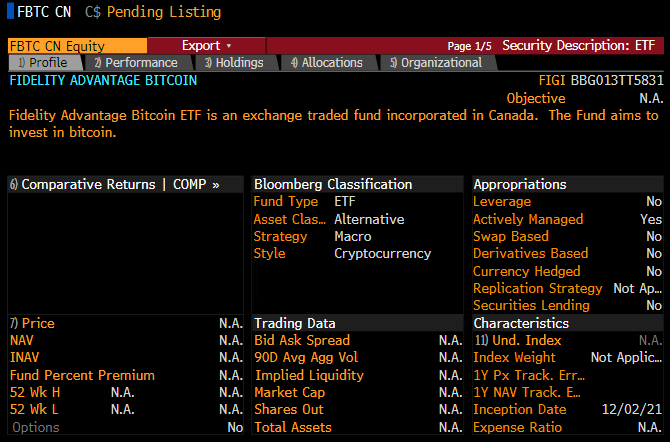Click the Swap Based label
670x442 pixels.
(x=511, y=236)
